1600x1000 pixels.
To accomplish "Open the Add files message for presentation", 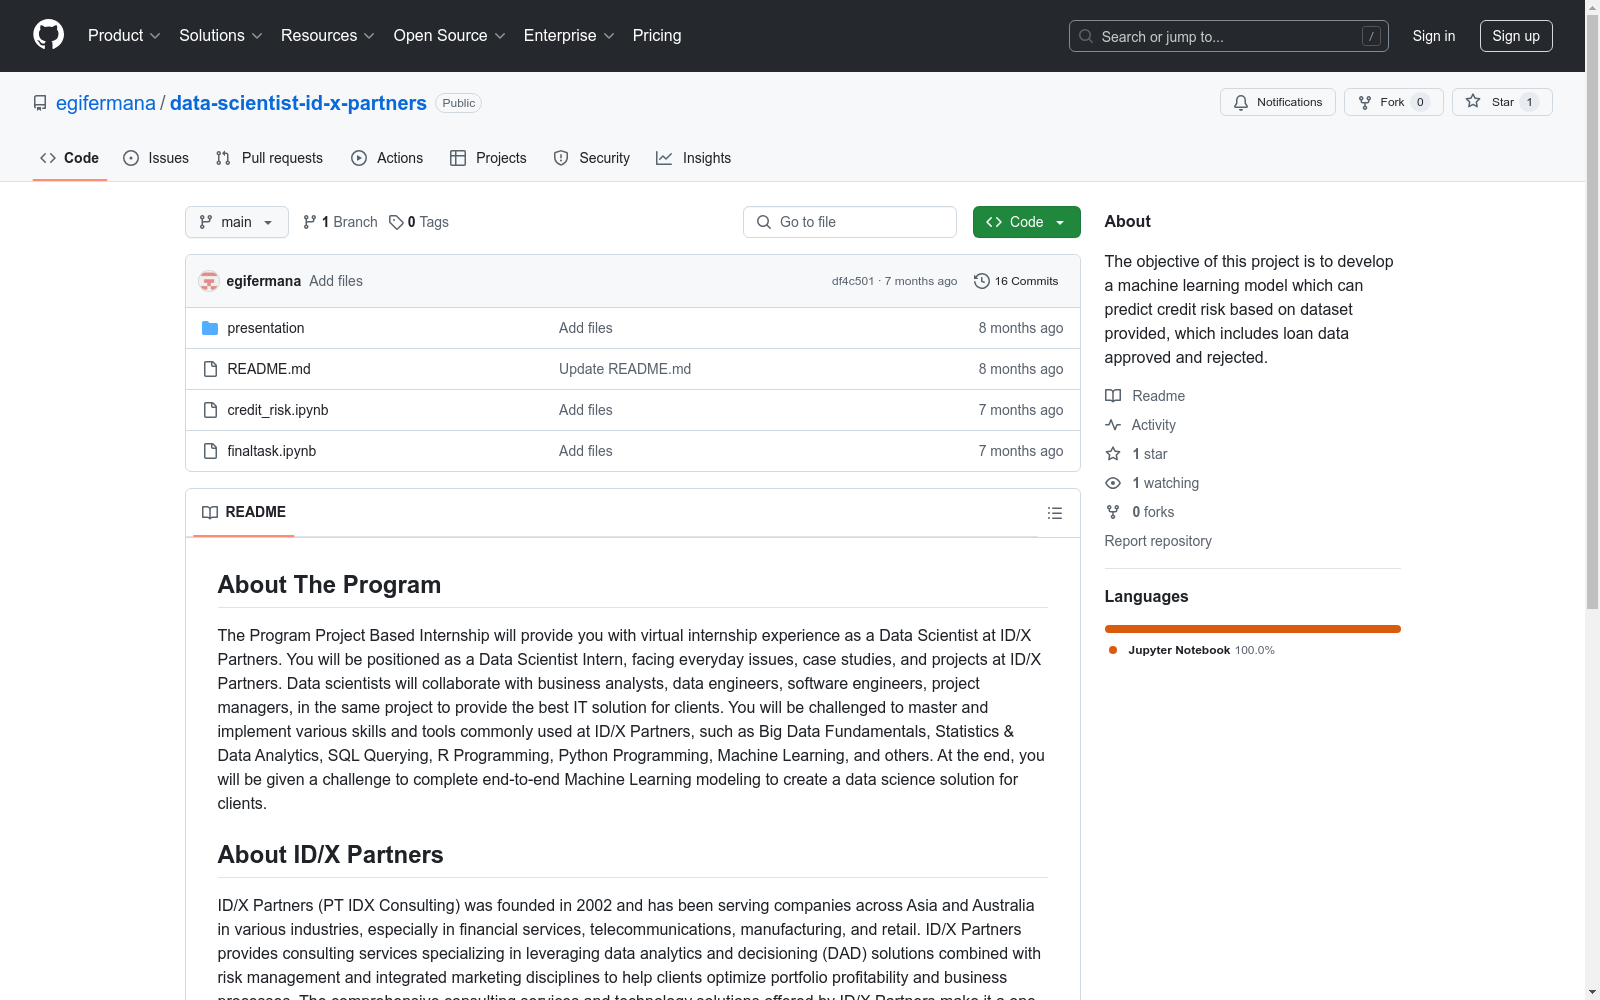I will 586,328.
